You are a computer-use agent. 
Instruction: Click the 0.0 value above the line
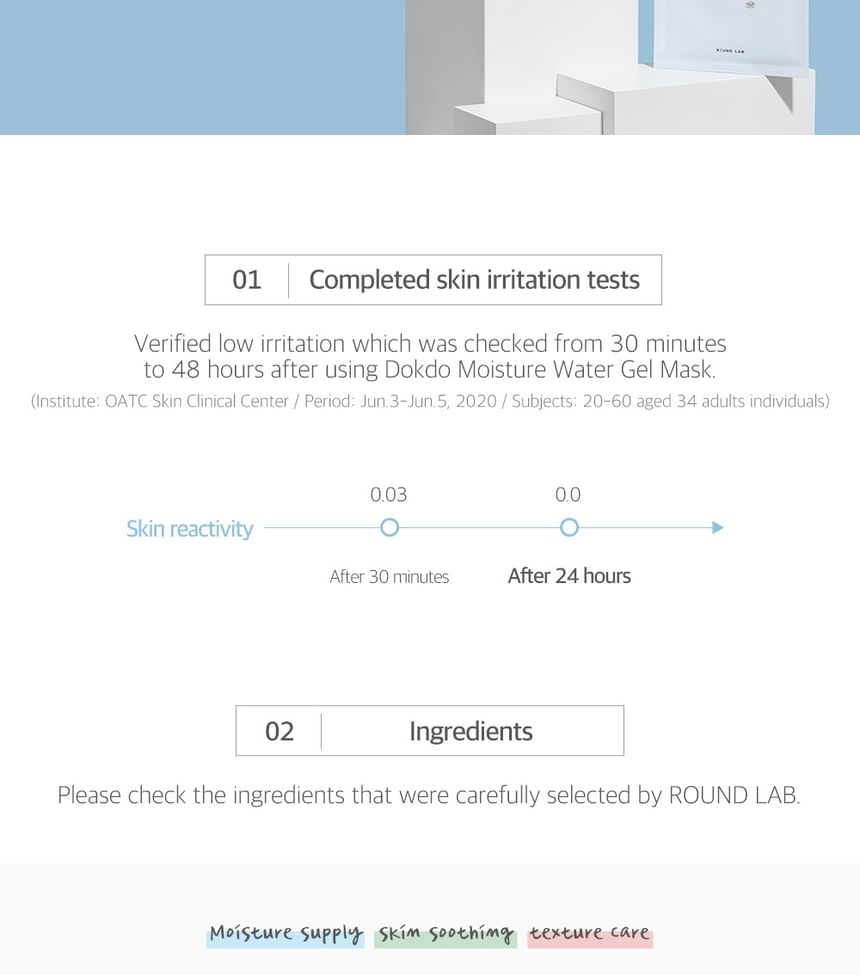point(568,494)
